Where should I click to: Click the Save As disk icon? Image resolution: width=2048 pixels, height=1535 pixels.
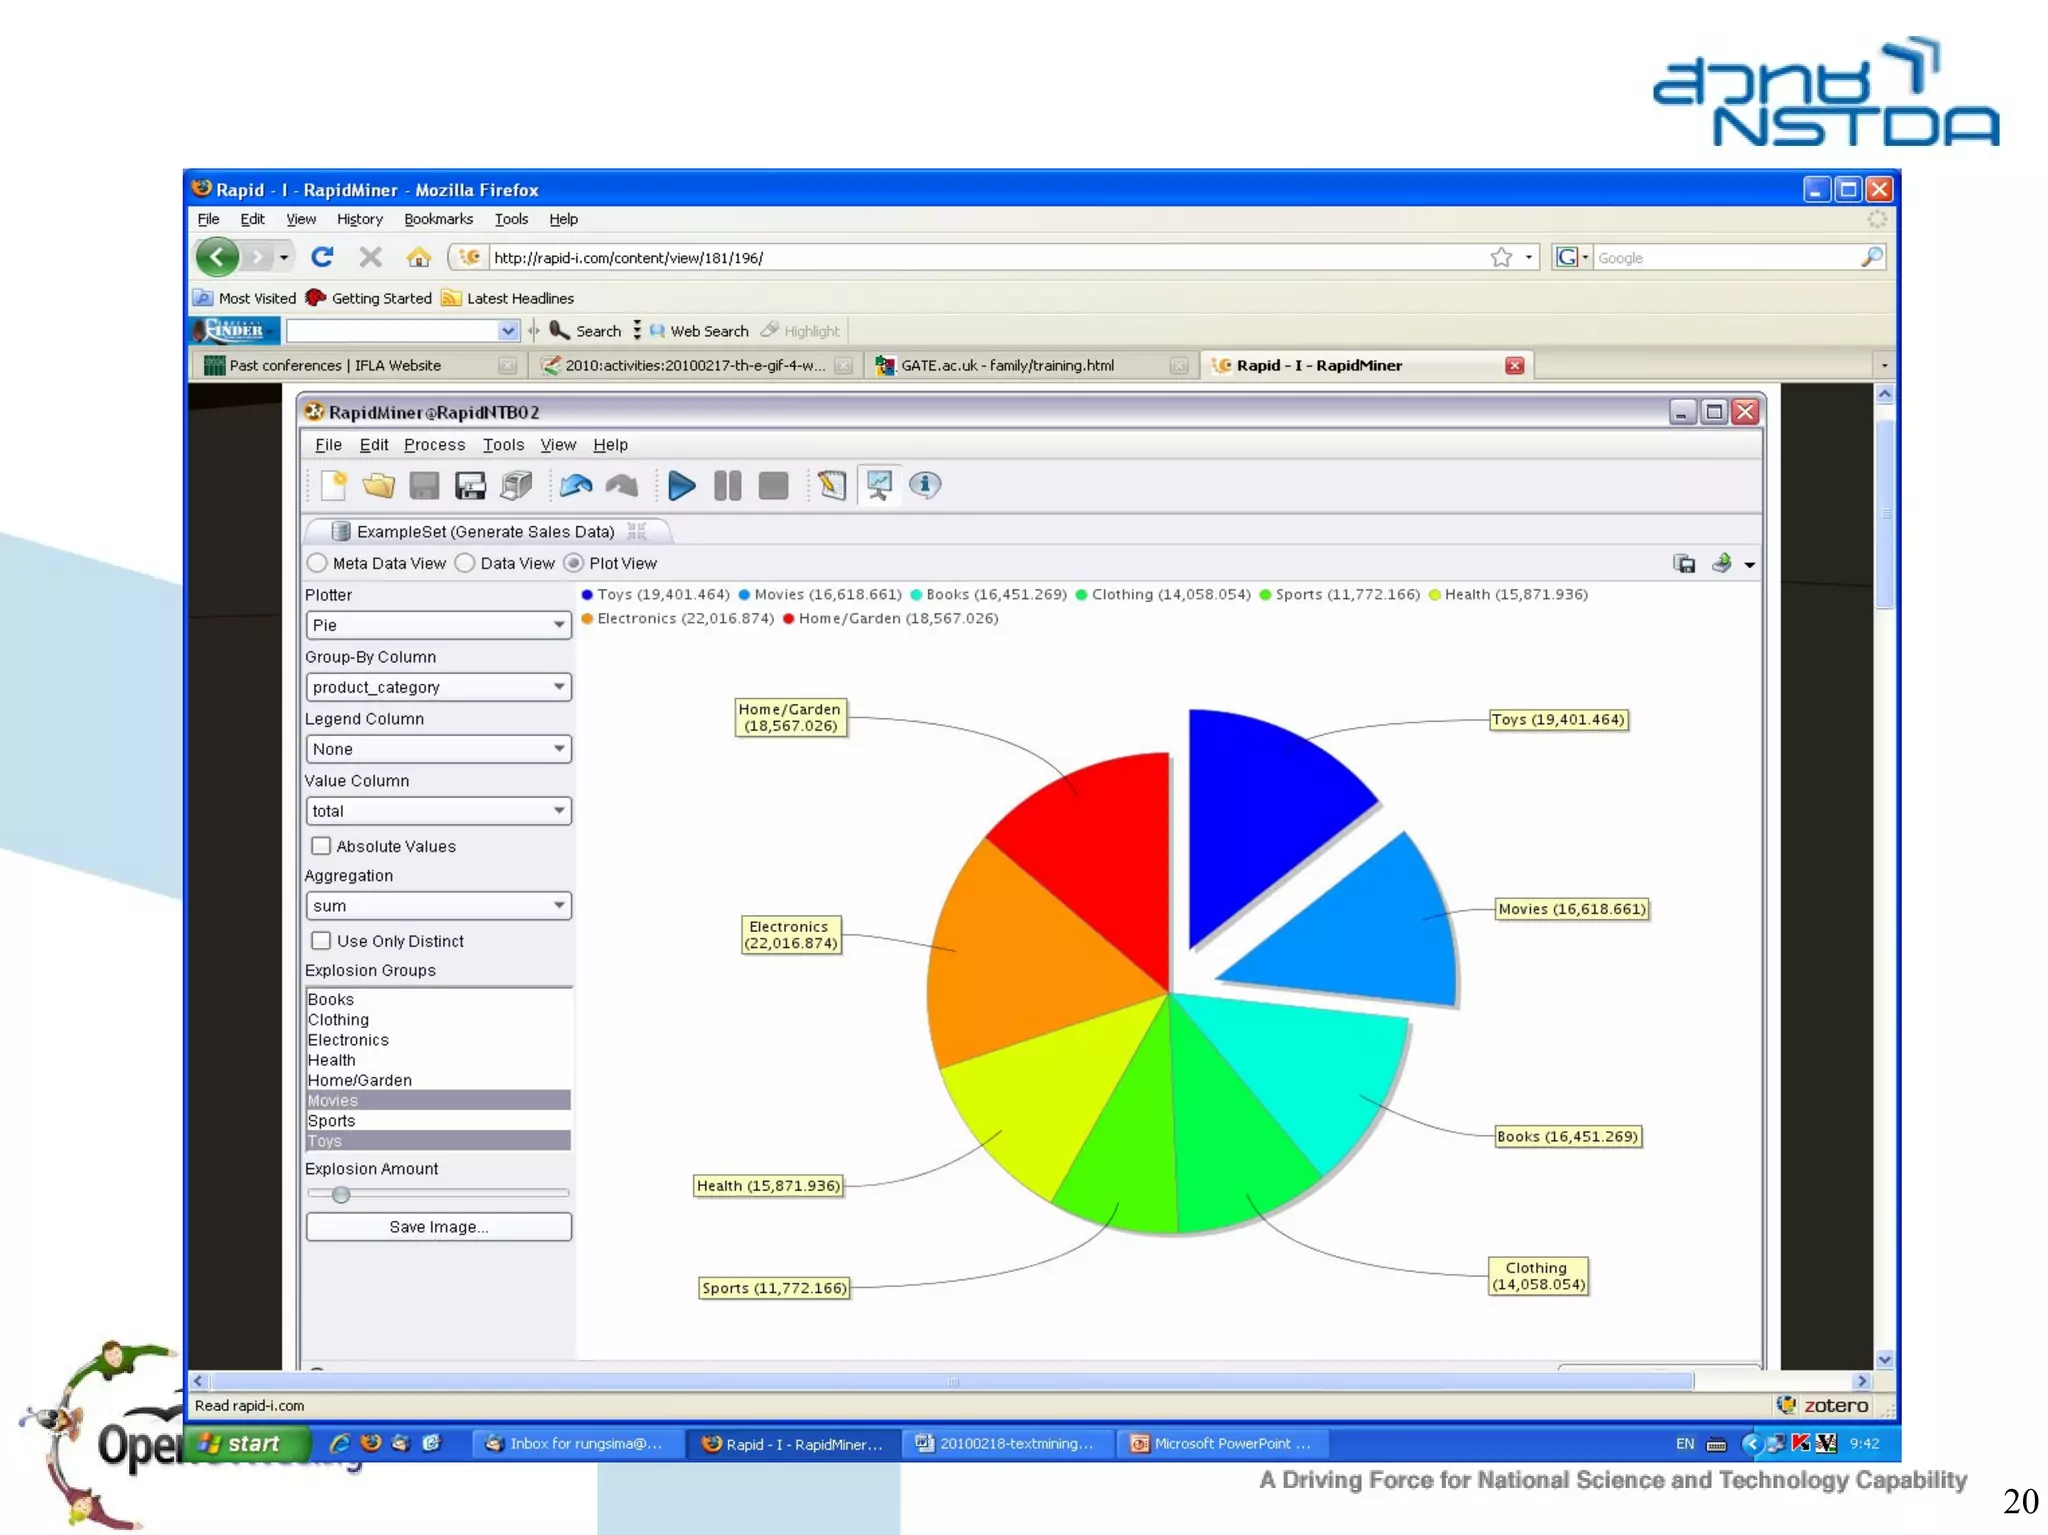470,486
